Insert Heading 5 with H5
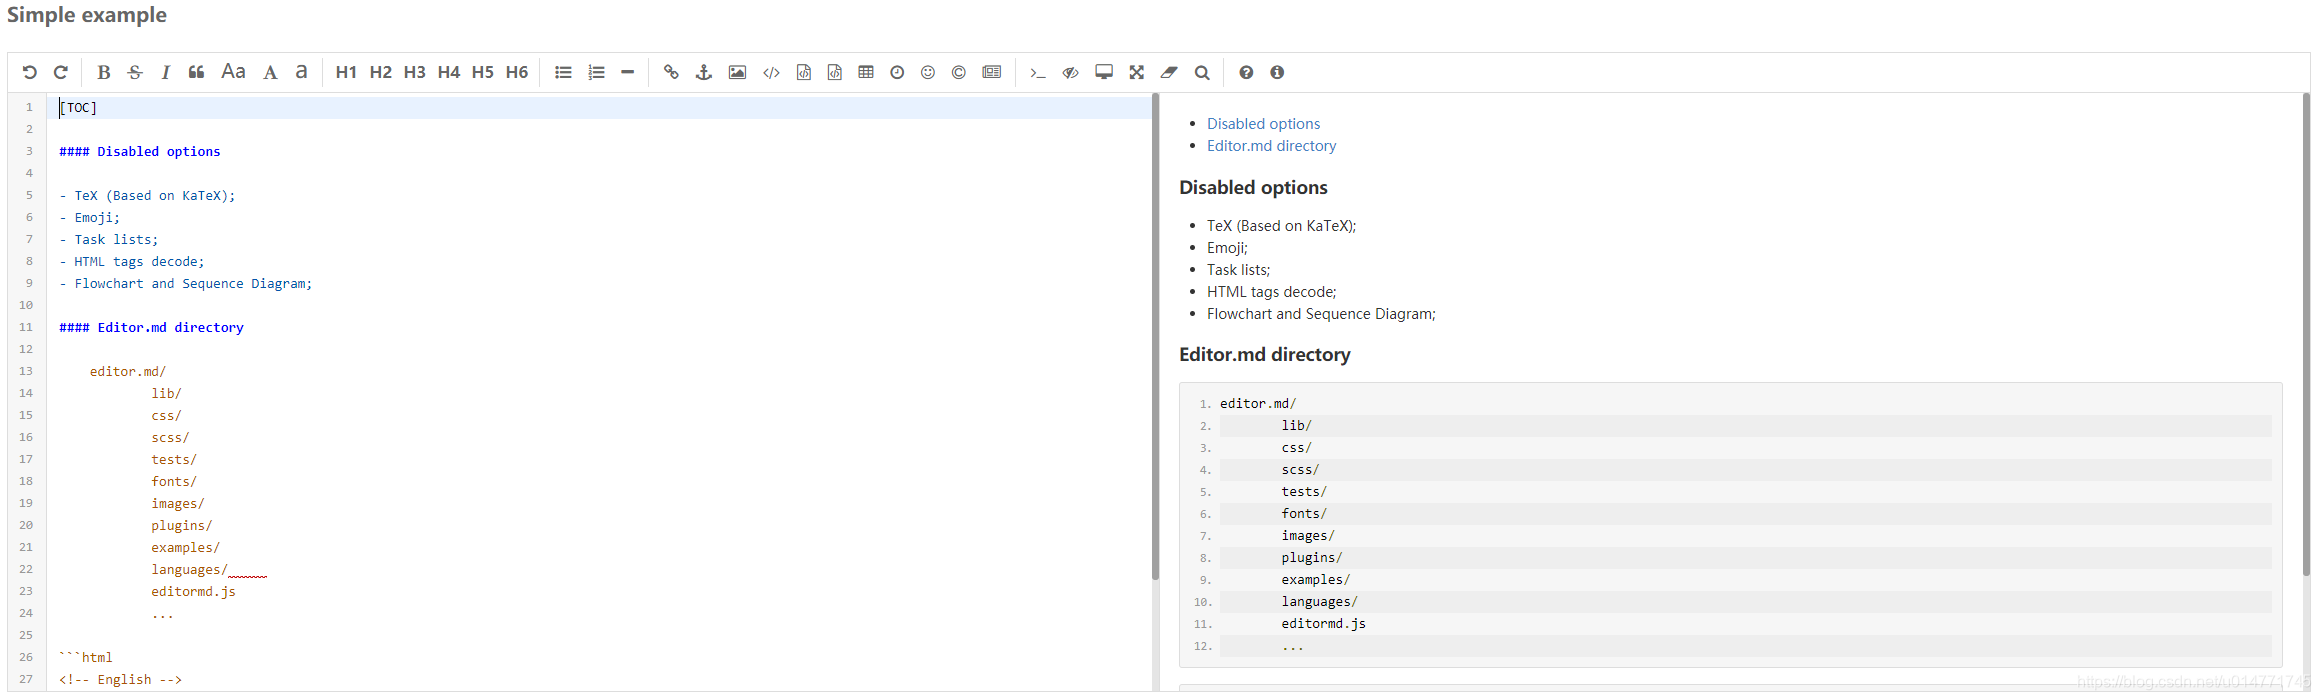The height and width of the screenshot is (700, 2321). pyautogui.click(x=482, y=72)
